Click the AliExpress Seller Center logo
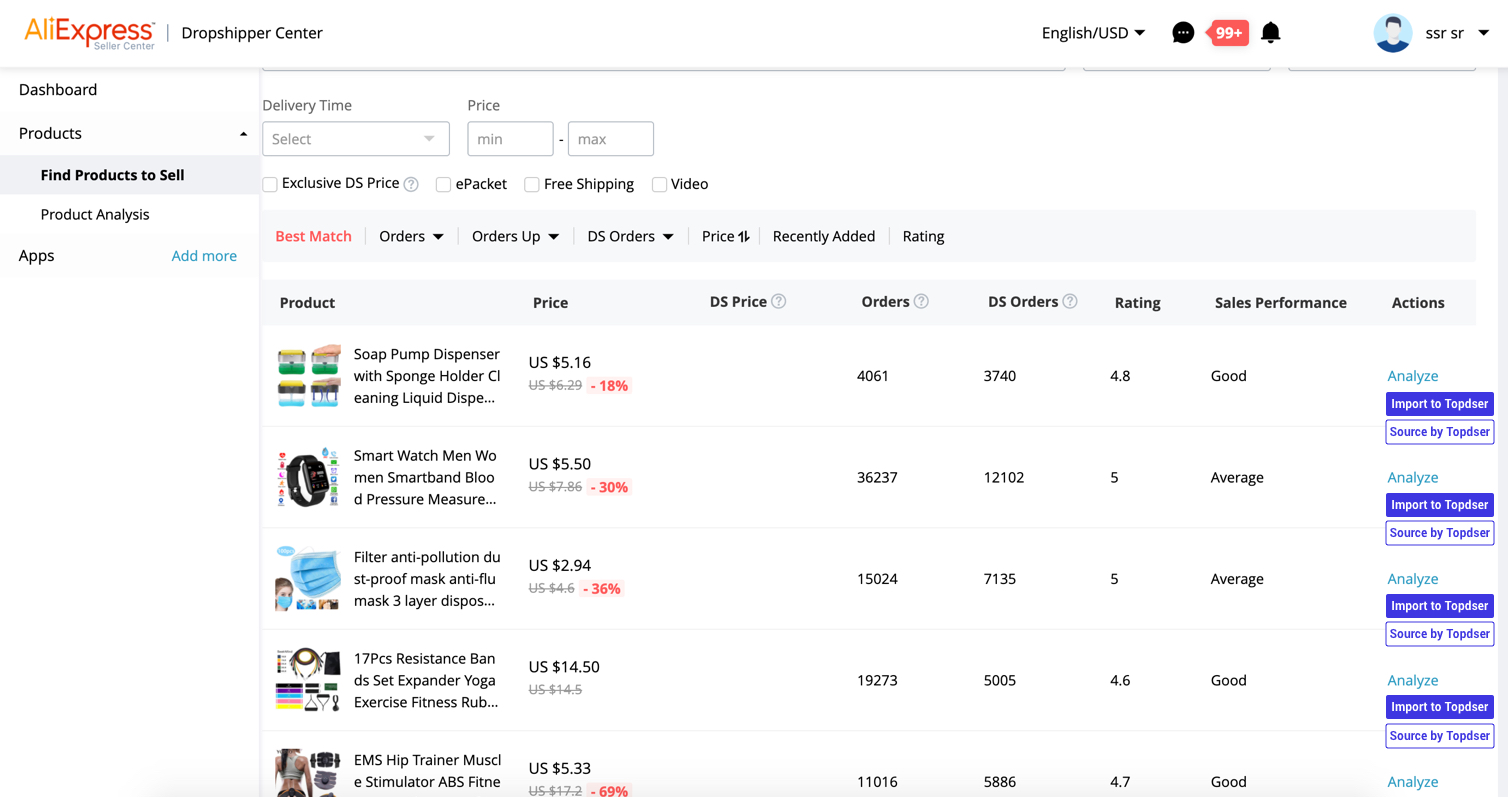This screenshot has width=1508, height=797. pos(89,33)
